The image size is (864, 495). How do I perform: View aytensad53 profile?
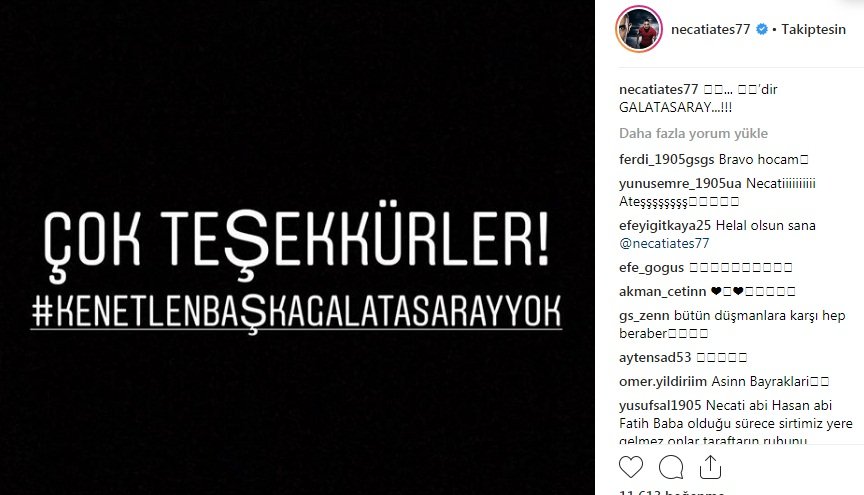tap(655, 358)
